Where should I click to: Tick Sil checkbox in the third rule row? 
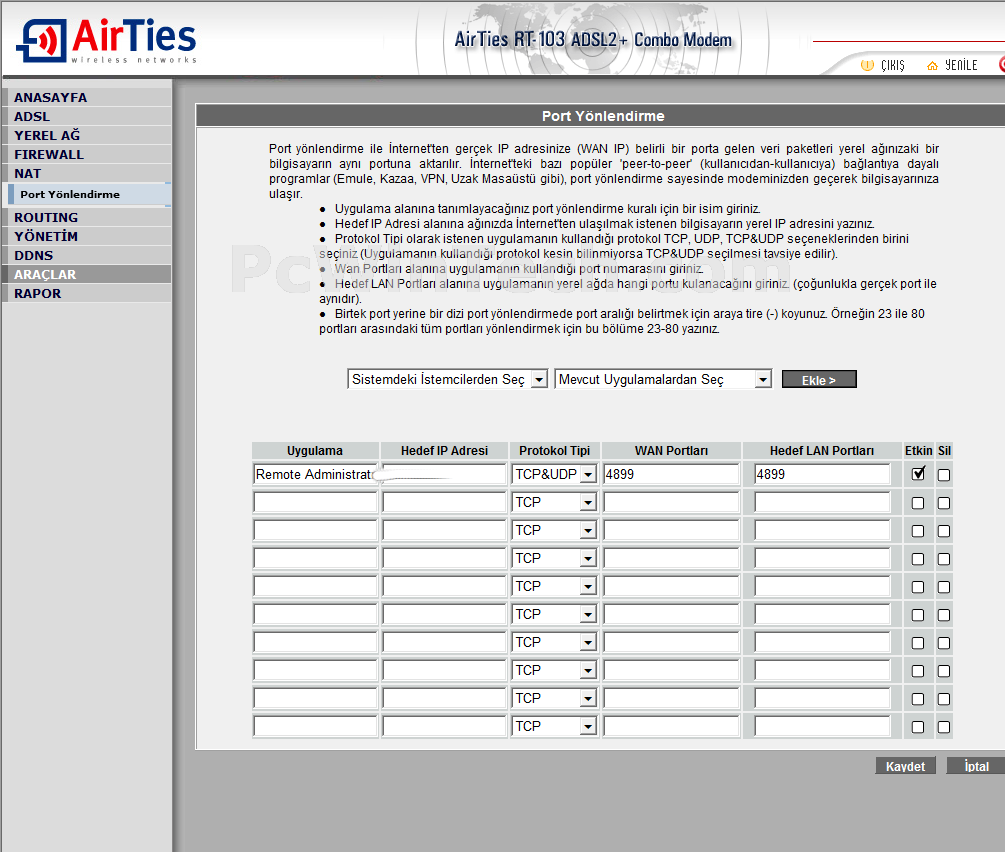pyautogui.click(x=943, y=531)
